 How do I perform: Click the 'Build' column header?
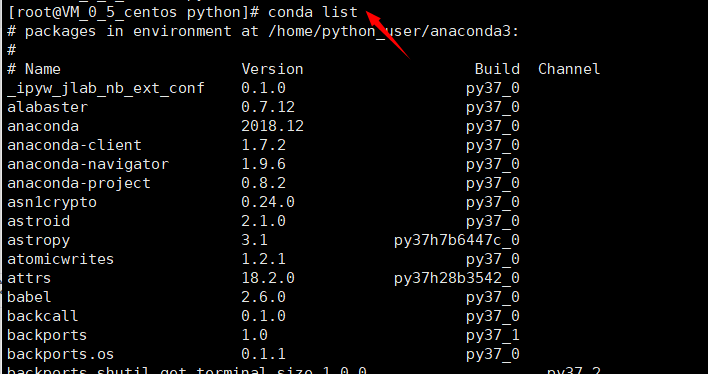(x=497, y=69)
